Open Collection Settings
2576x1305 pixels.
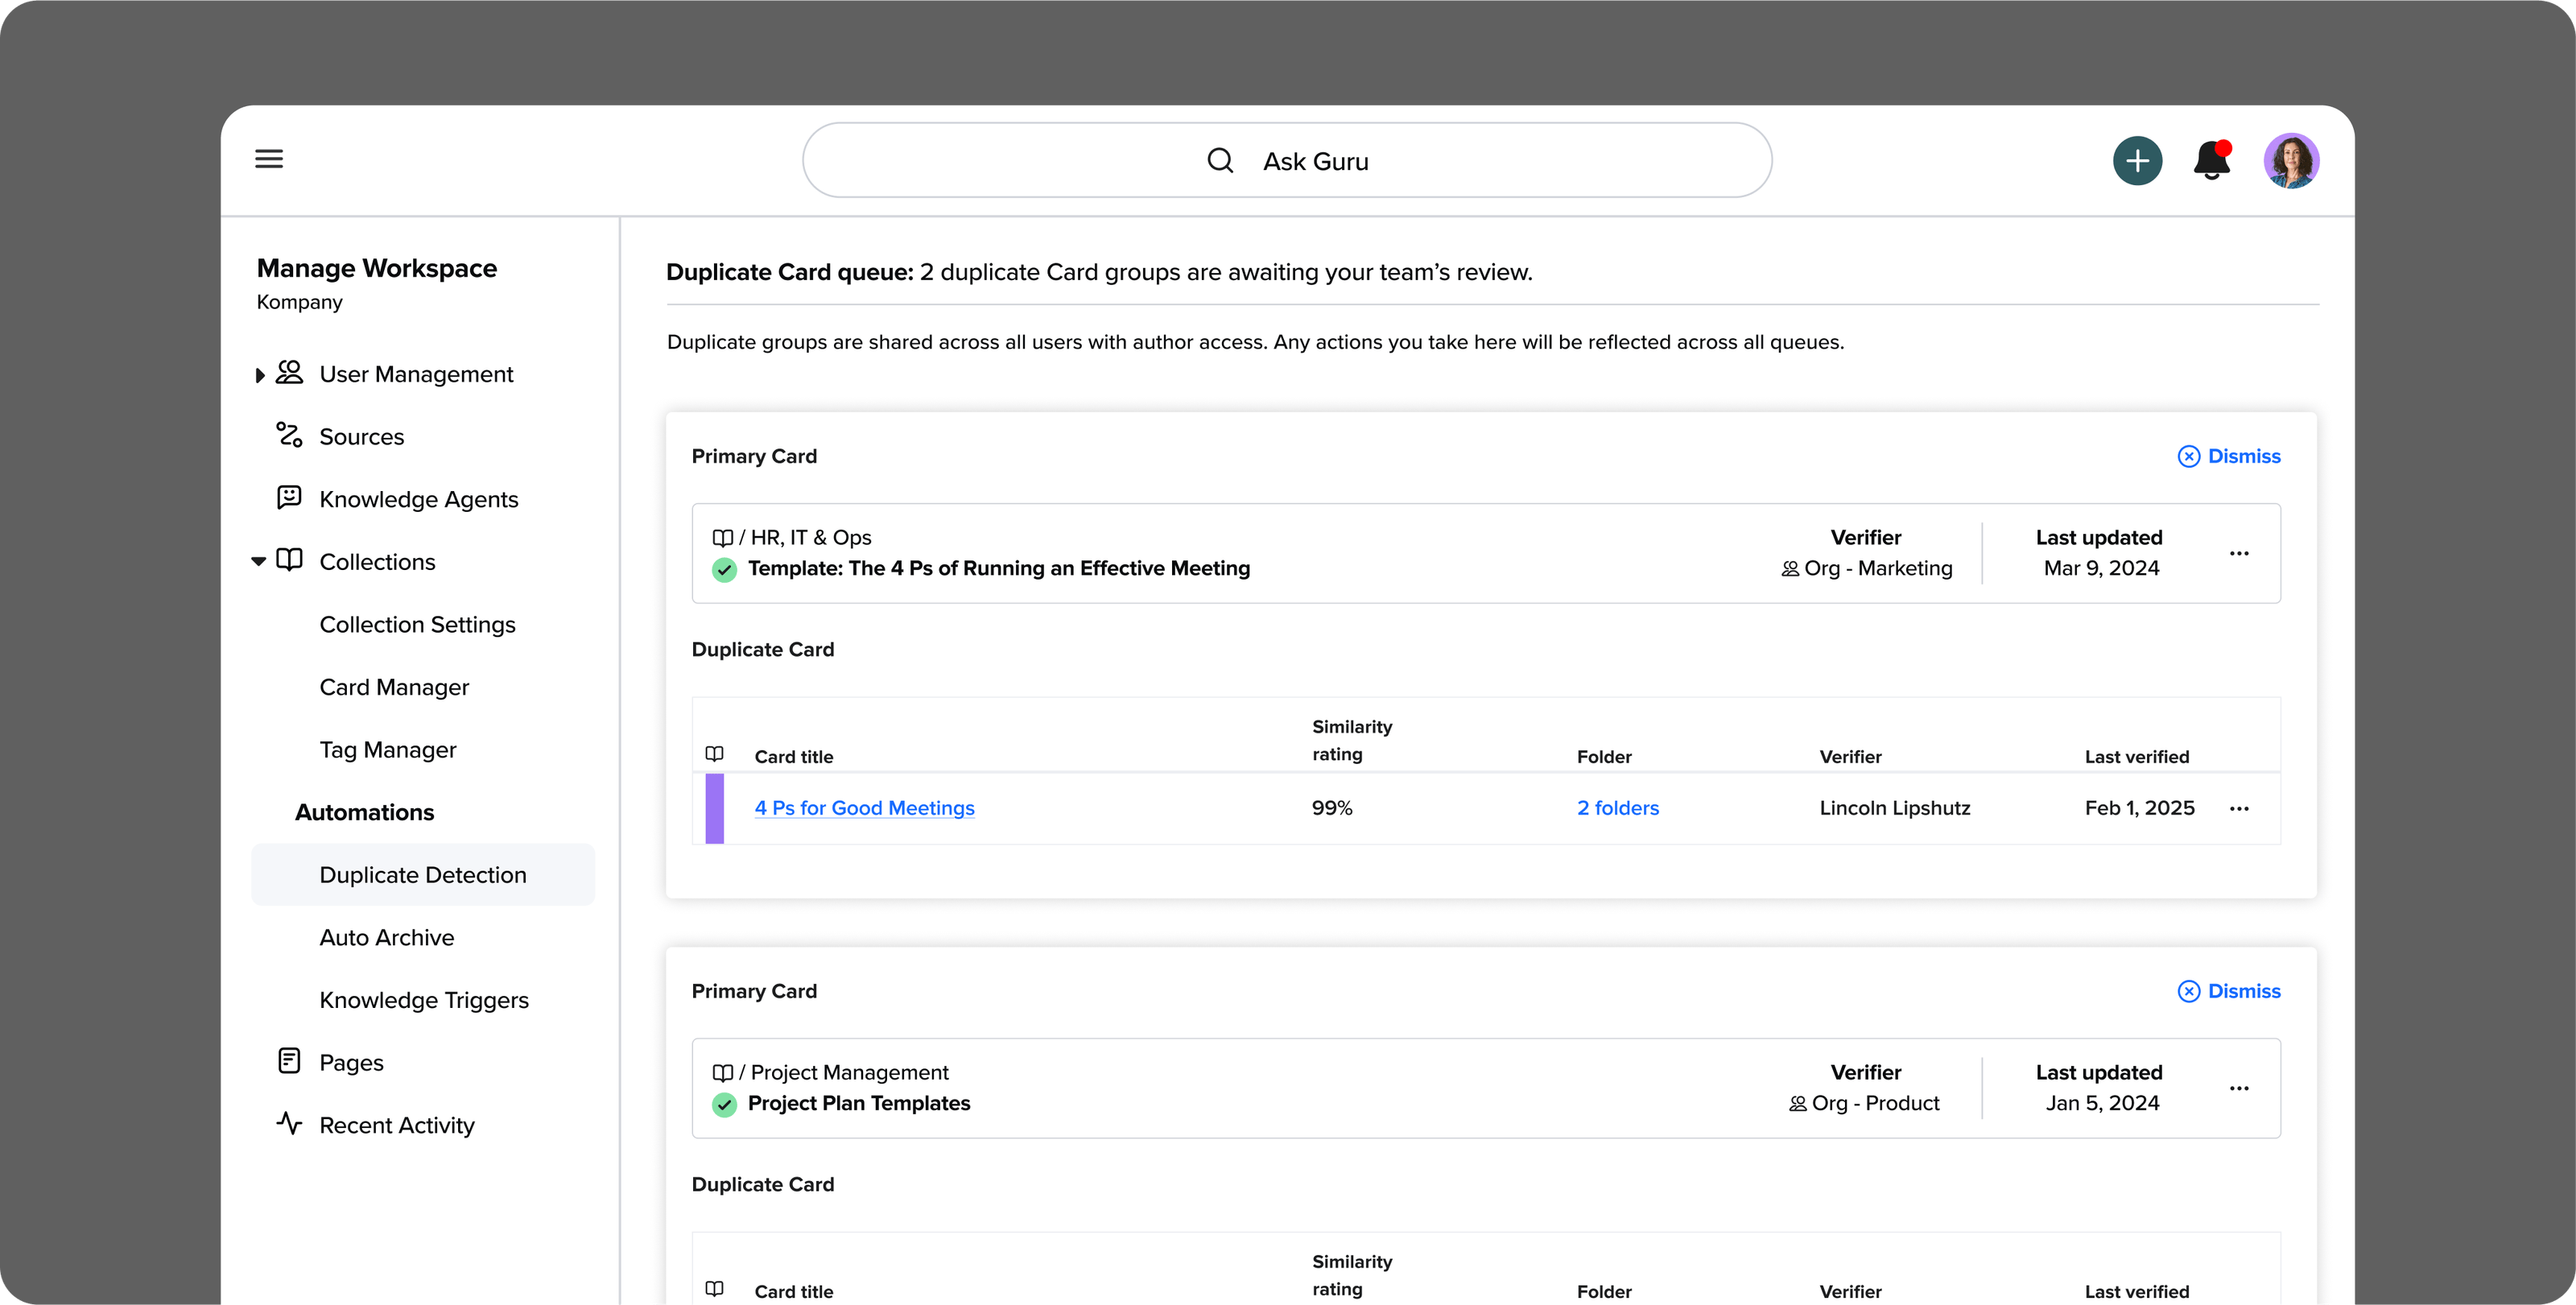[417, 625]
